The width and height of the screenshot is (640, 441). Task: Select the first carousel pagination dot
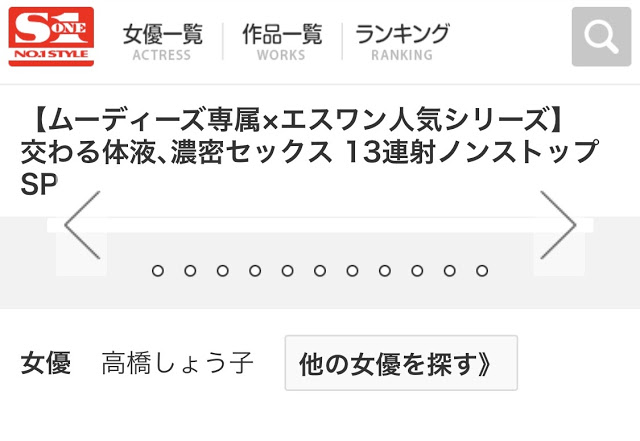click(157, 271)
